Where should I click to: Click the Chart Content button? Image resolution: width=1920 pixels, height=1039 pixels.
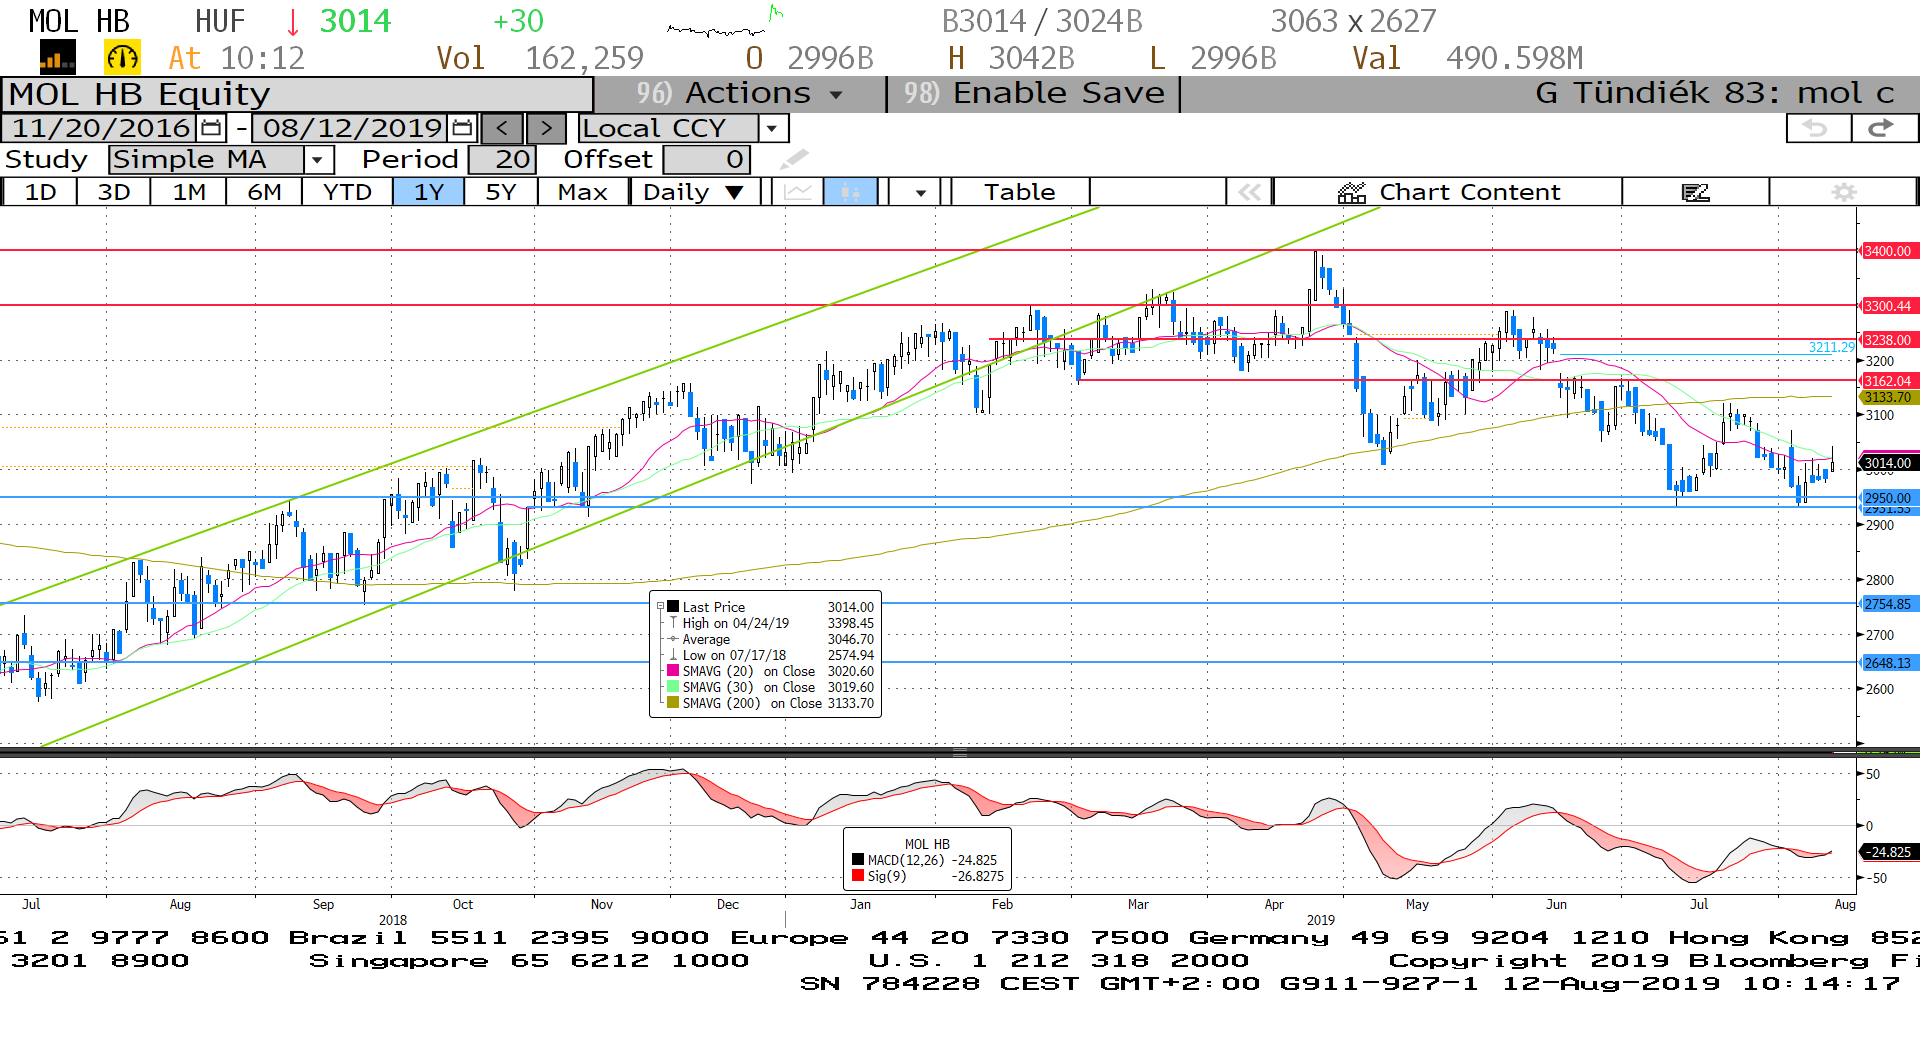pyautogui.click(x=1448, y=191)
